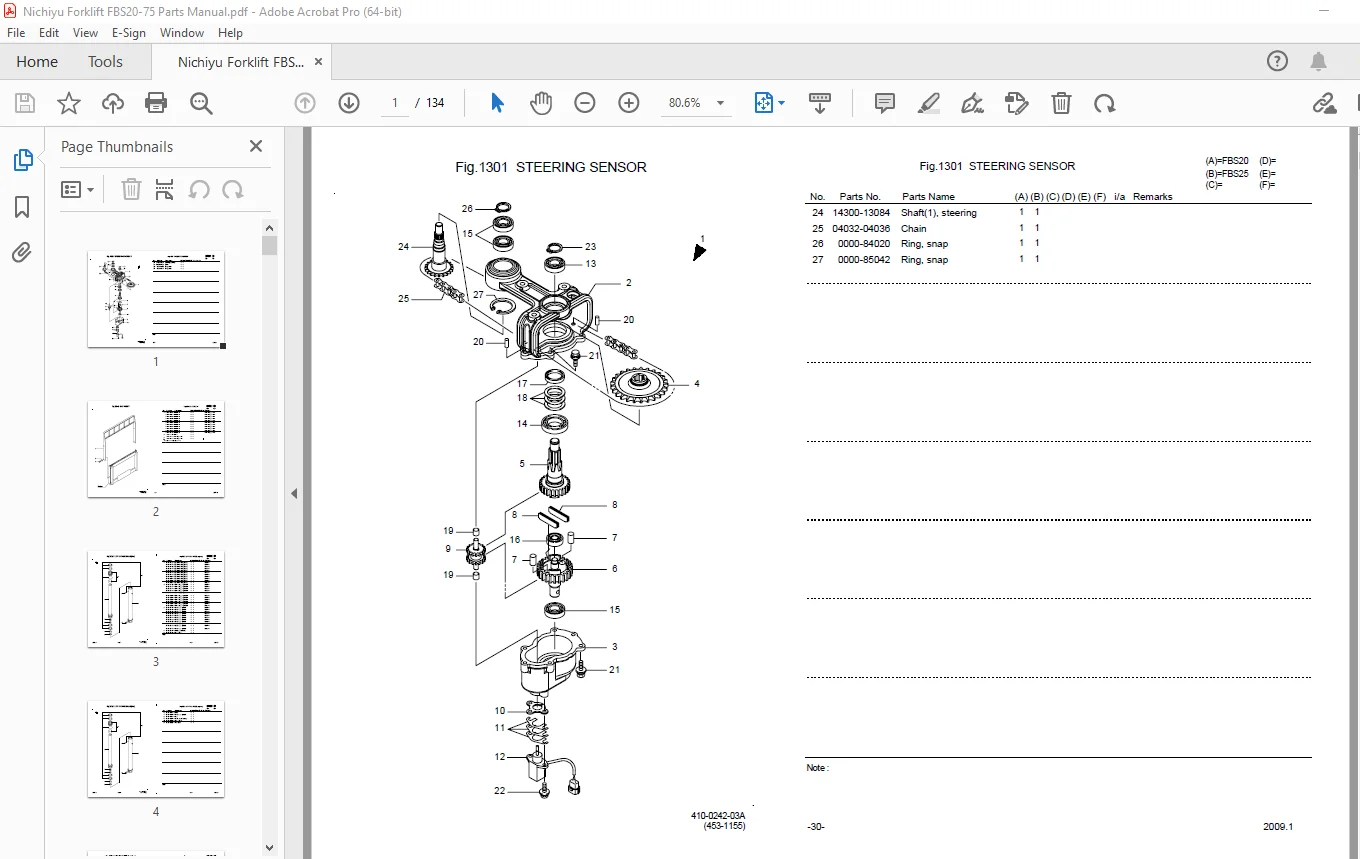Open the E-Sign menu
This screenshot has height=859, width=1360.
129,33
